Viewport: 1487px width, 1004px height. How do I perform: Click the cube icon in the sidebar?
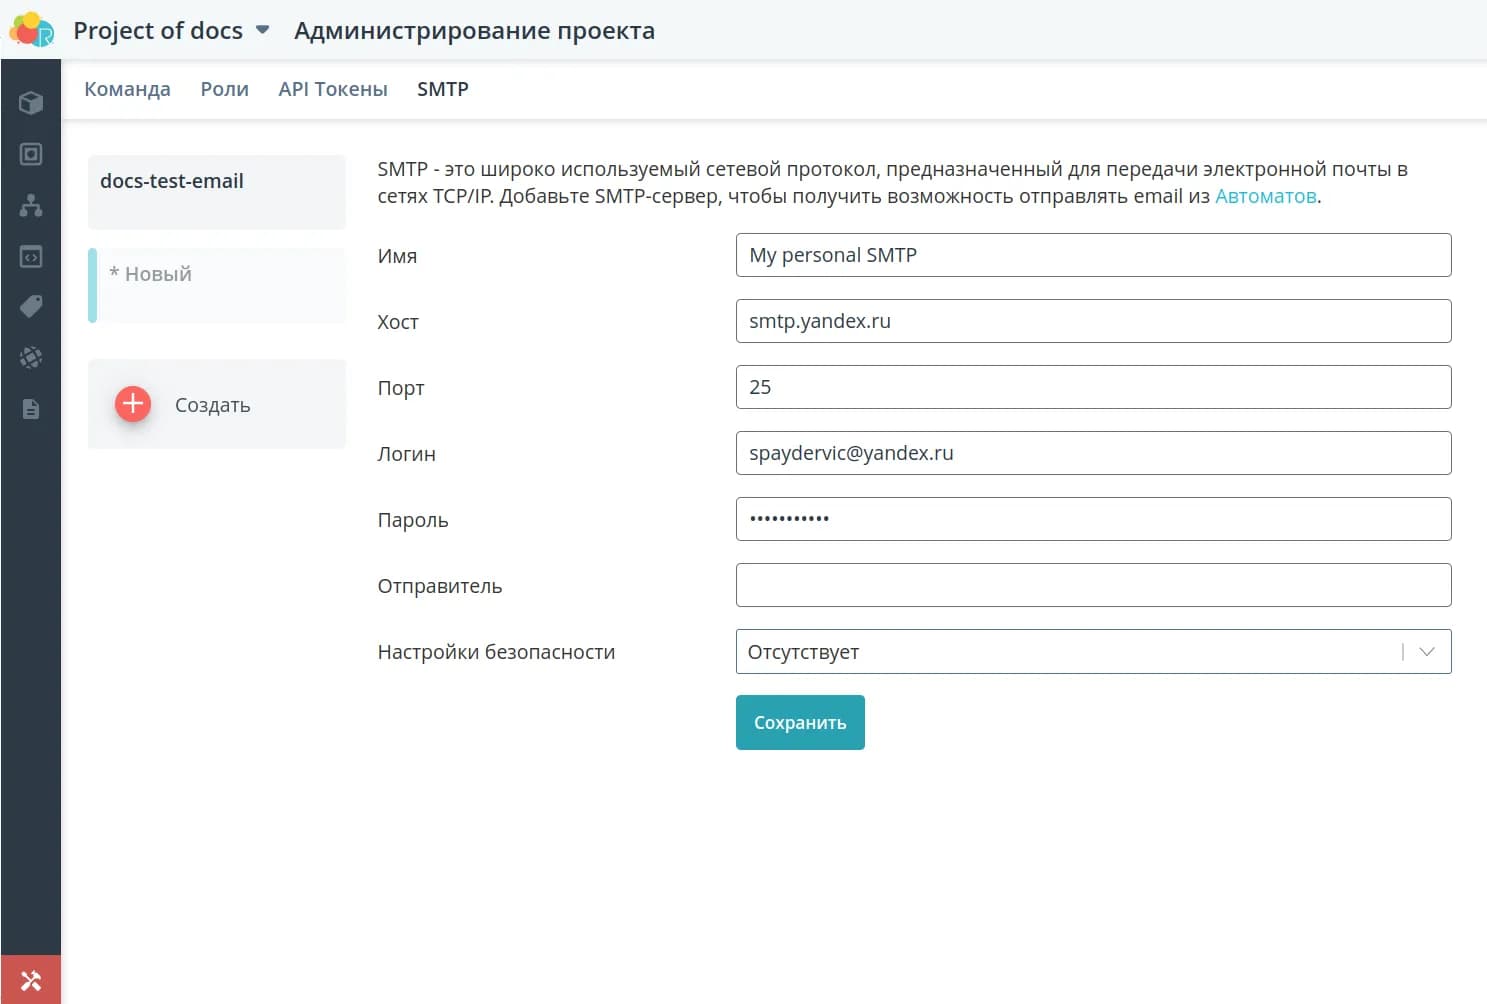(31, 103)
